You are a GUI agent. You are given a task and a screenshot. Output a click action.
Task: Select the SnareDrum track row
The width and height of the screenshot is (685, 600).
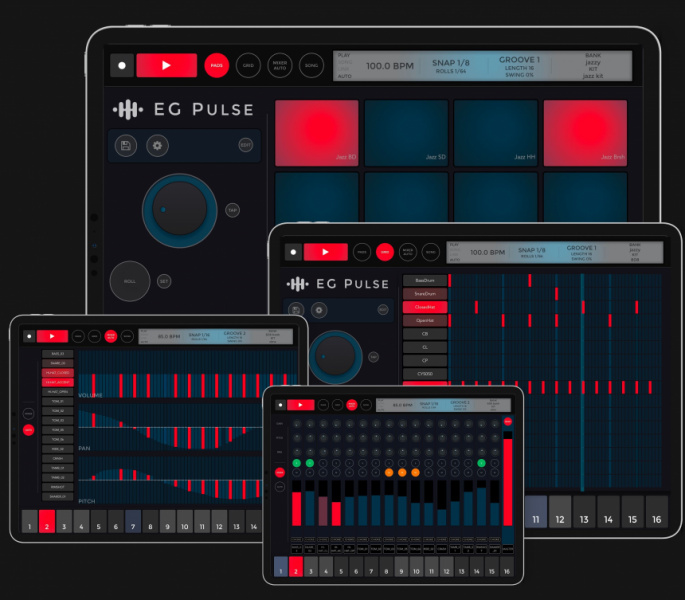425,294
